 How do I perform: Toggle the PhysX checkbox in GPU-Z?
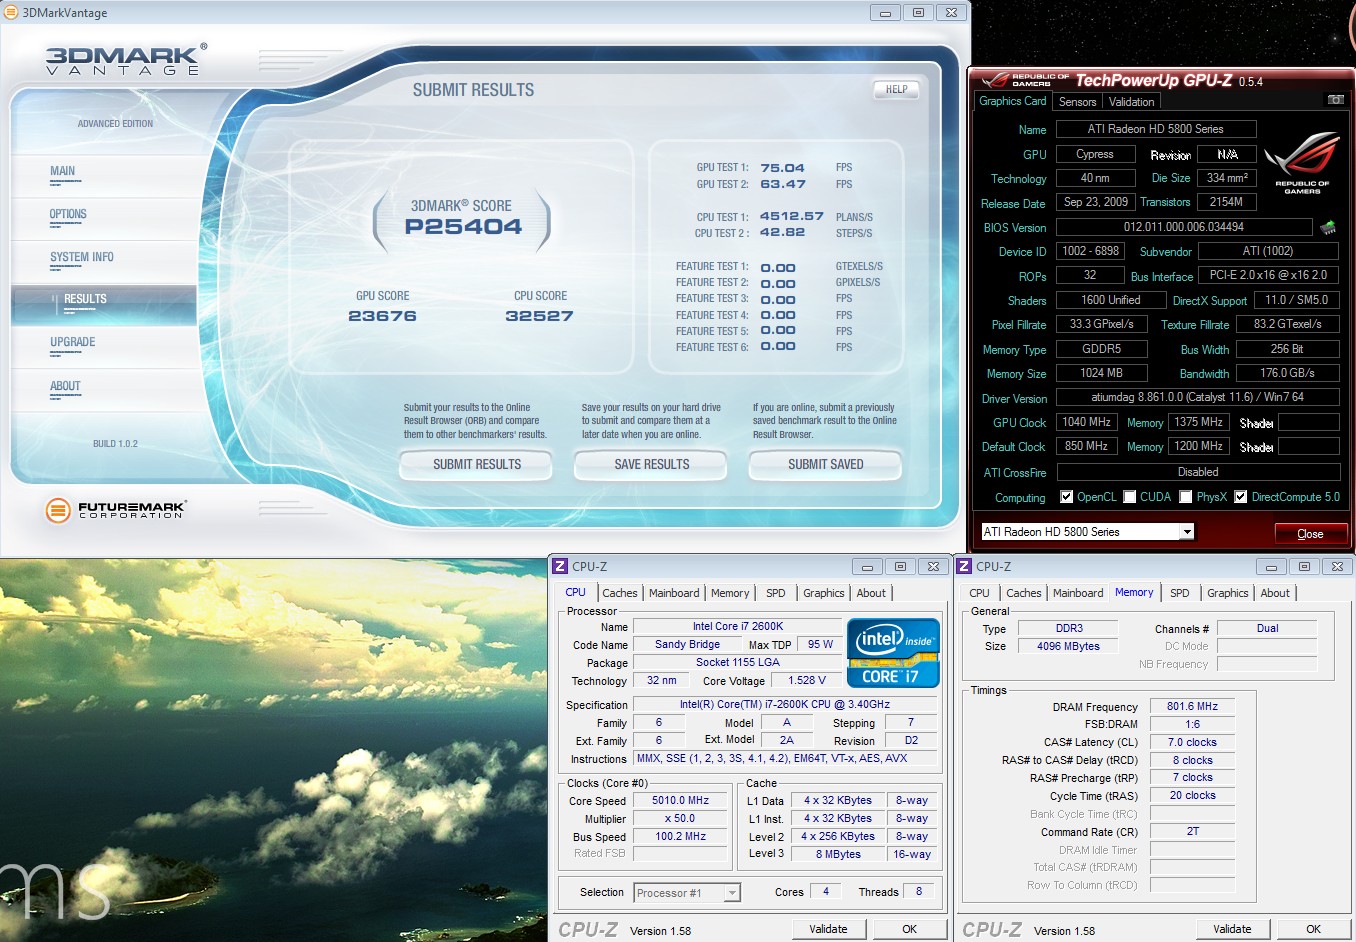tap(1186, 497)
